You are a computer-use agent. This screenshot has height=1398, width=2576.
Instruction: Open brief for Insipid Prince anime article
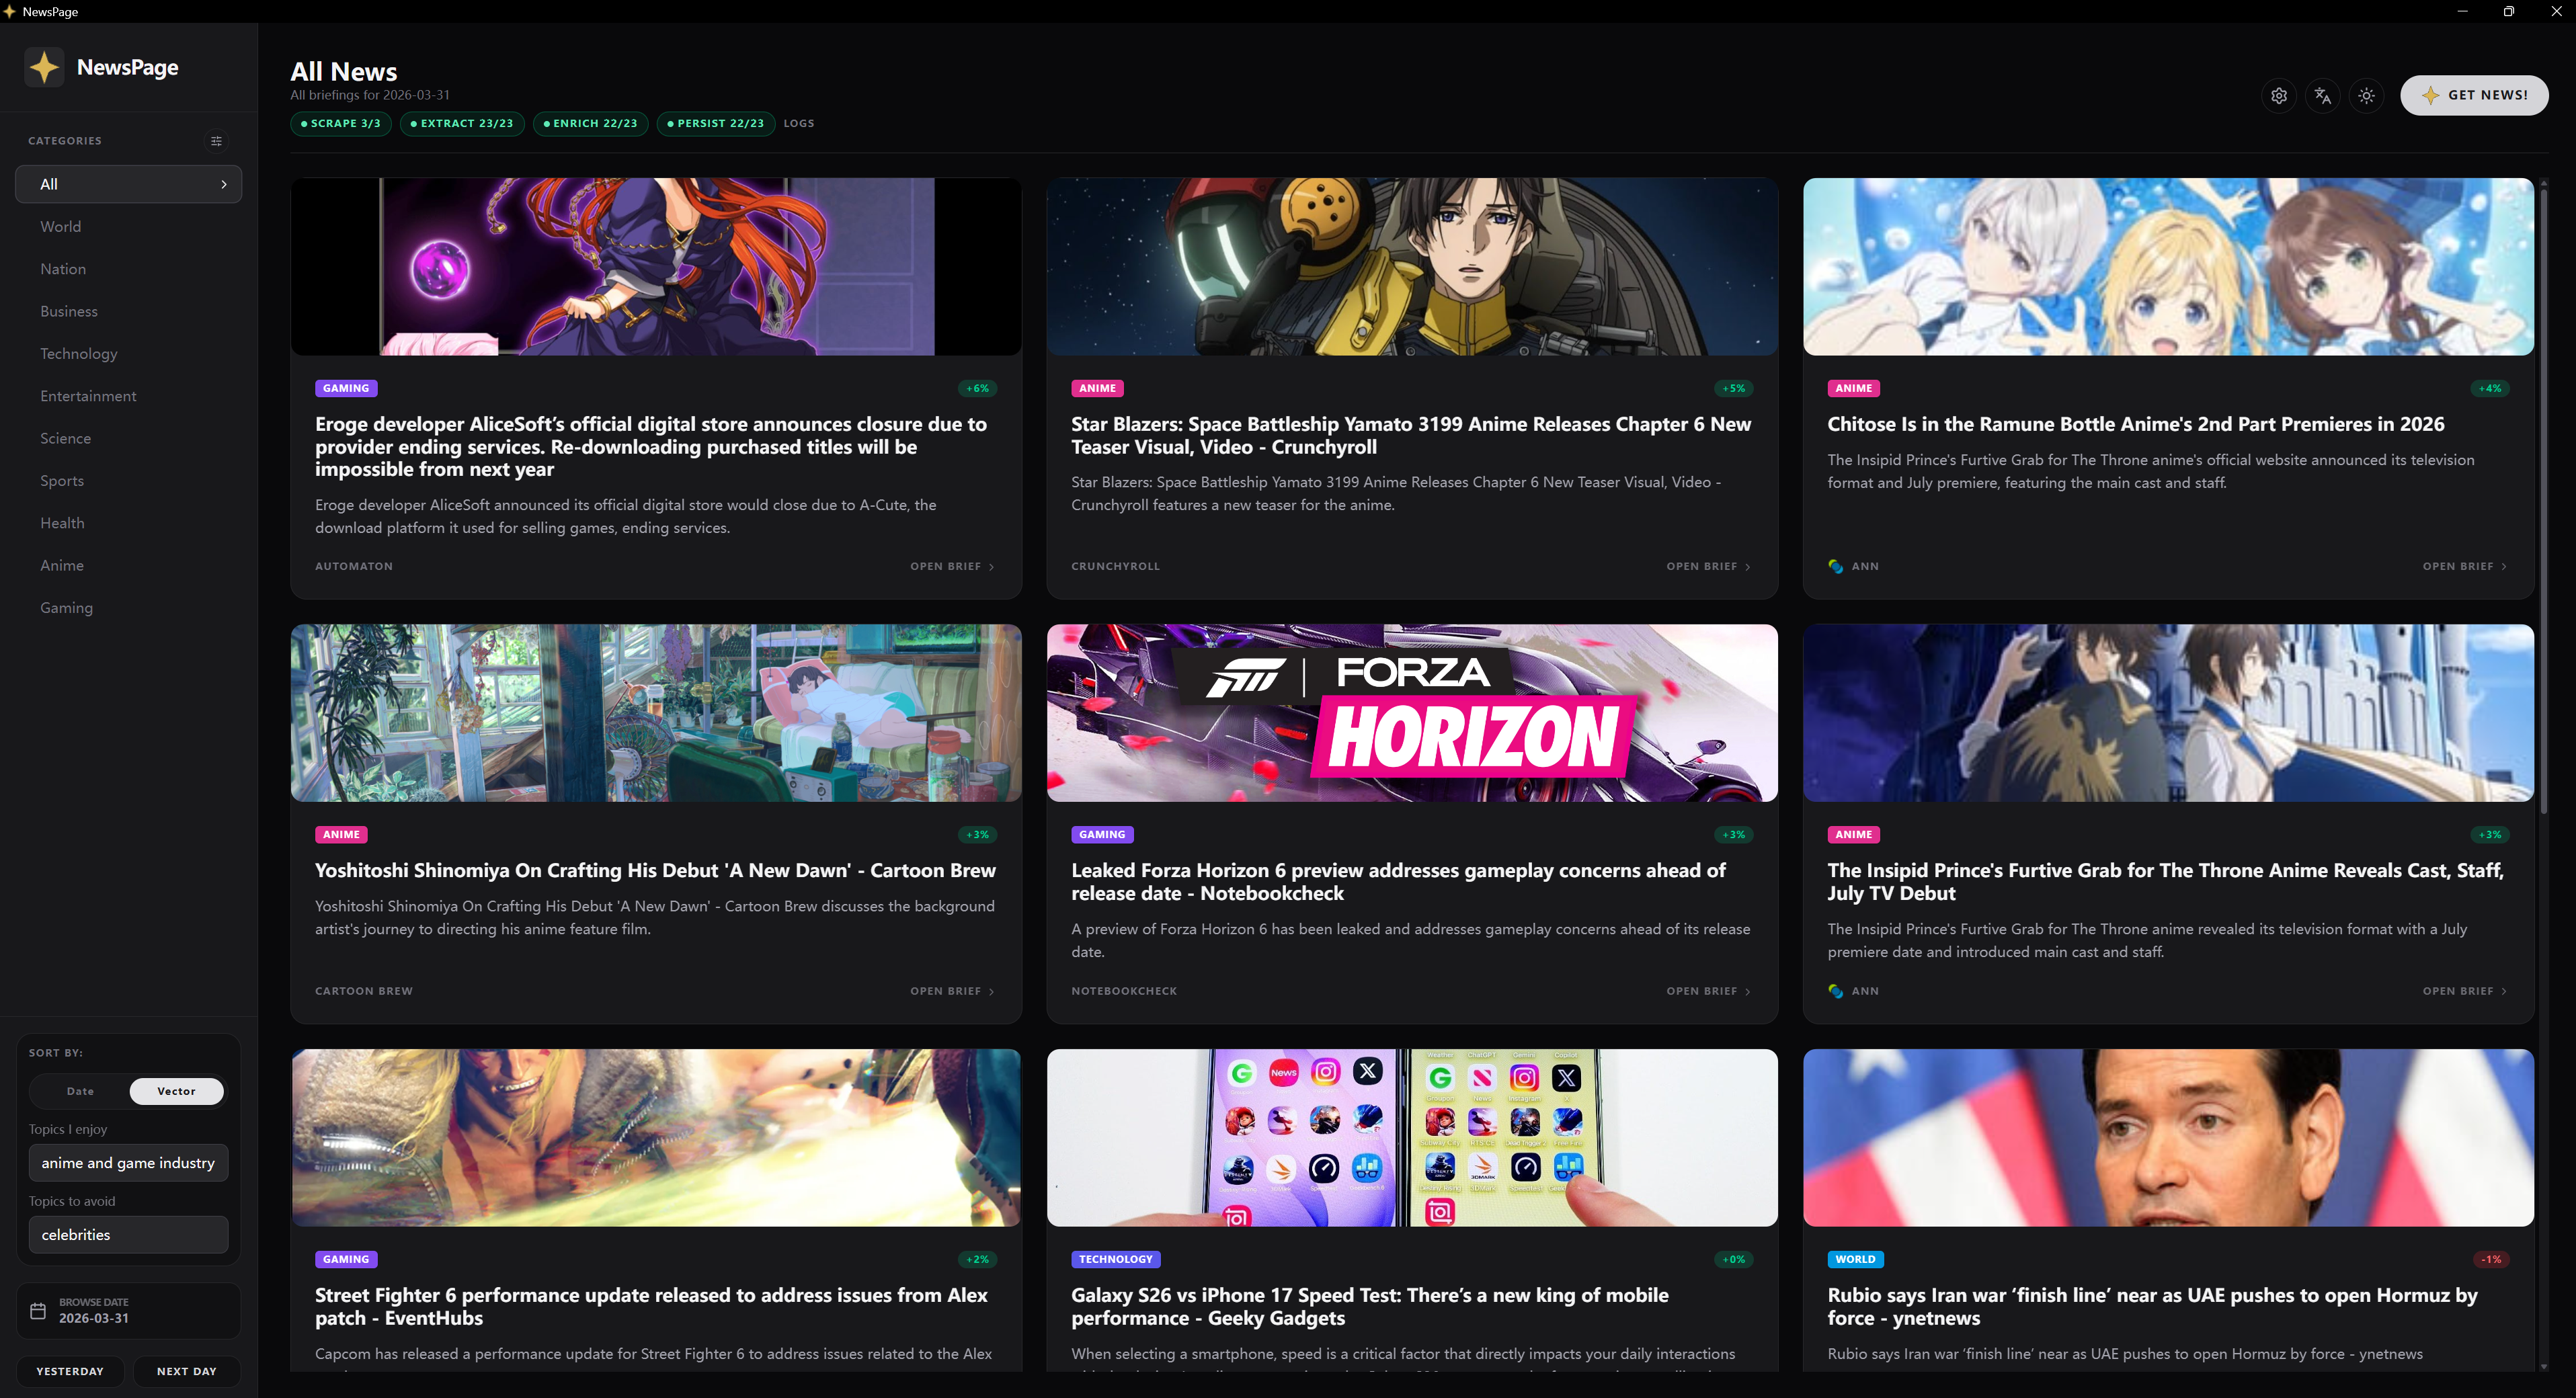point(2464,991)
